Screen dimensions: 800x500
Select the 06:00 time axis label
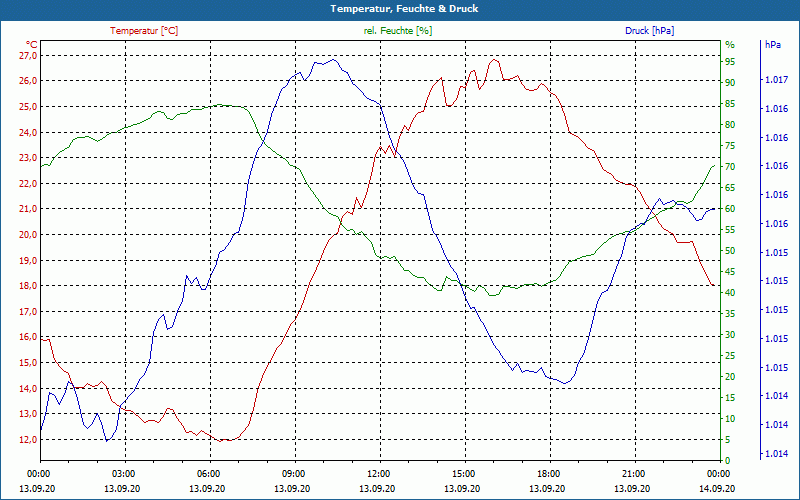click(208, 473)
